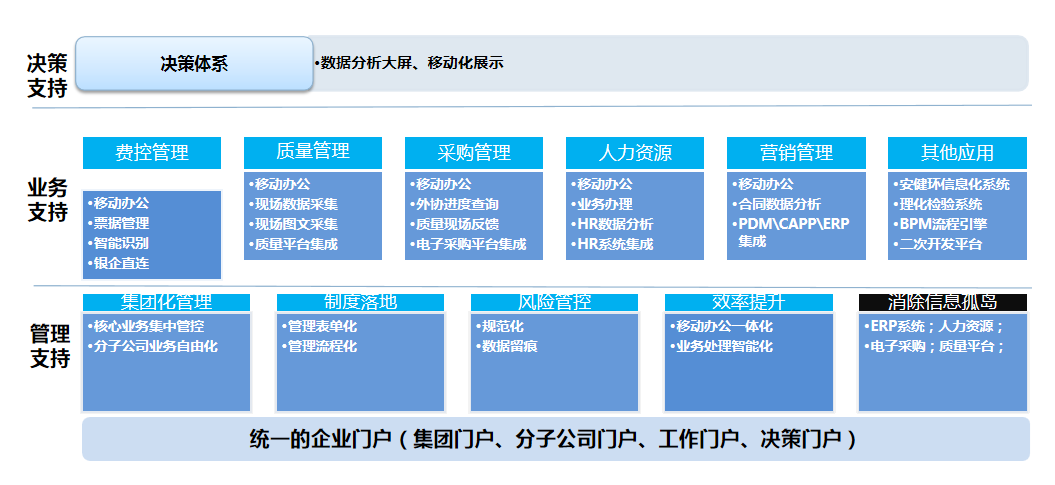Click 管理流程化 item
Viewport: 1055px width, 485px height.
[x=320, y=347]
